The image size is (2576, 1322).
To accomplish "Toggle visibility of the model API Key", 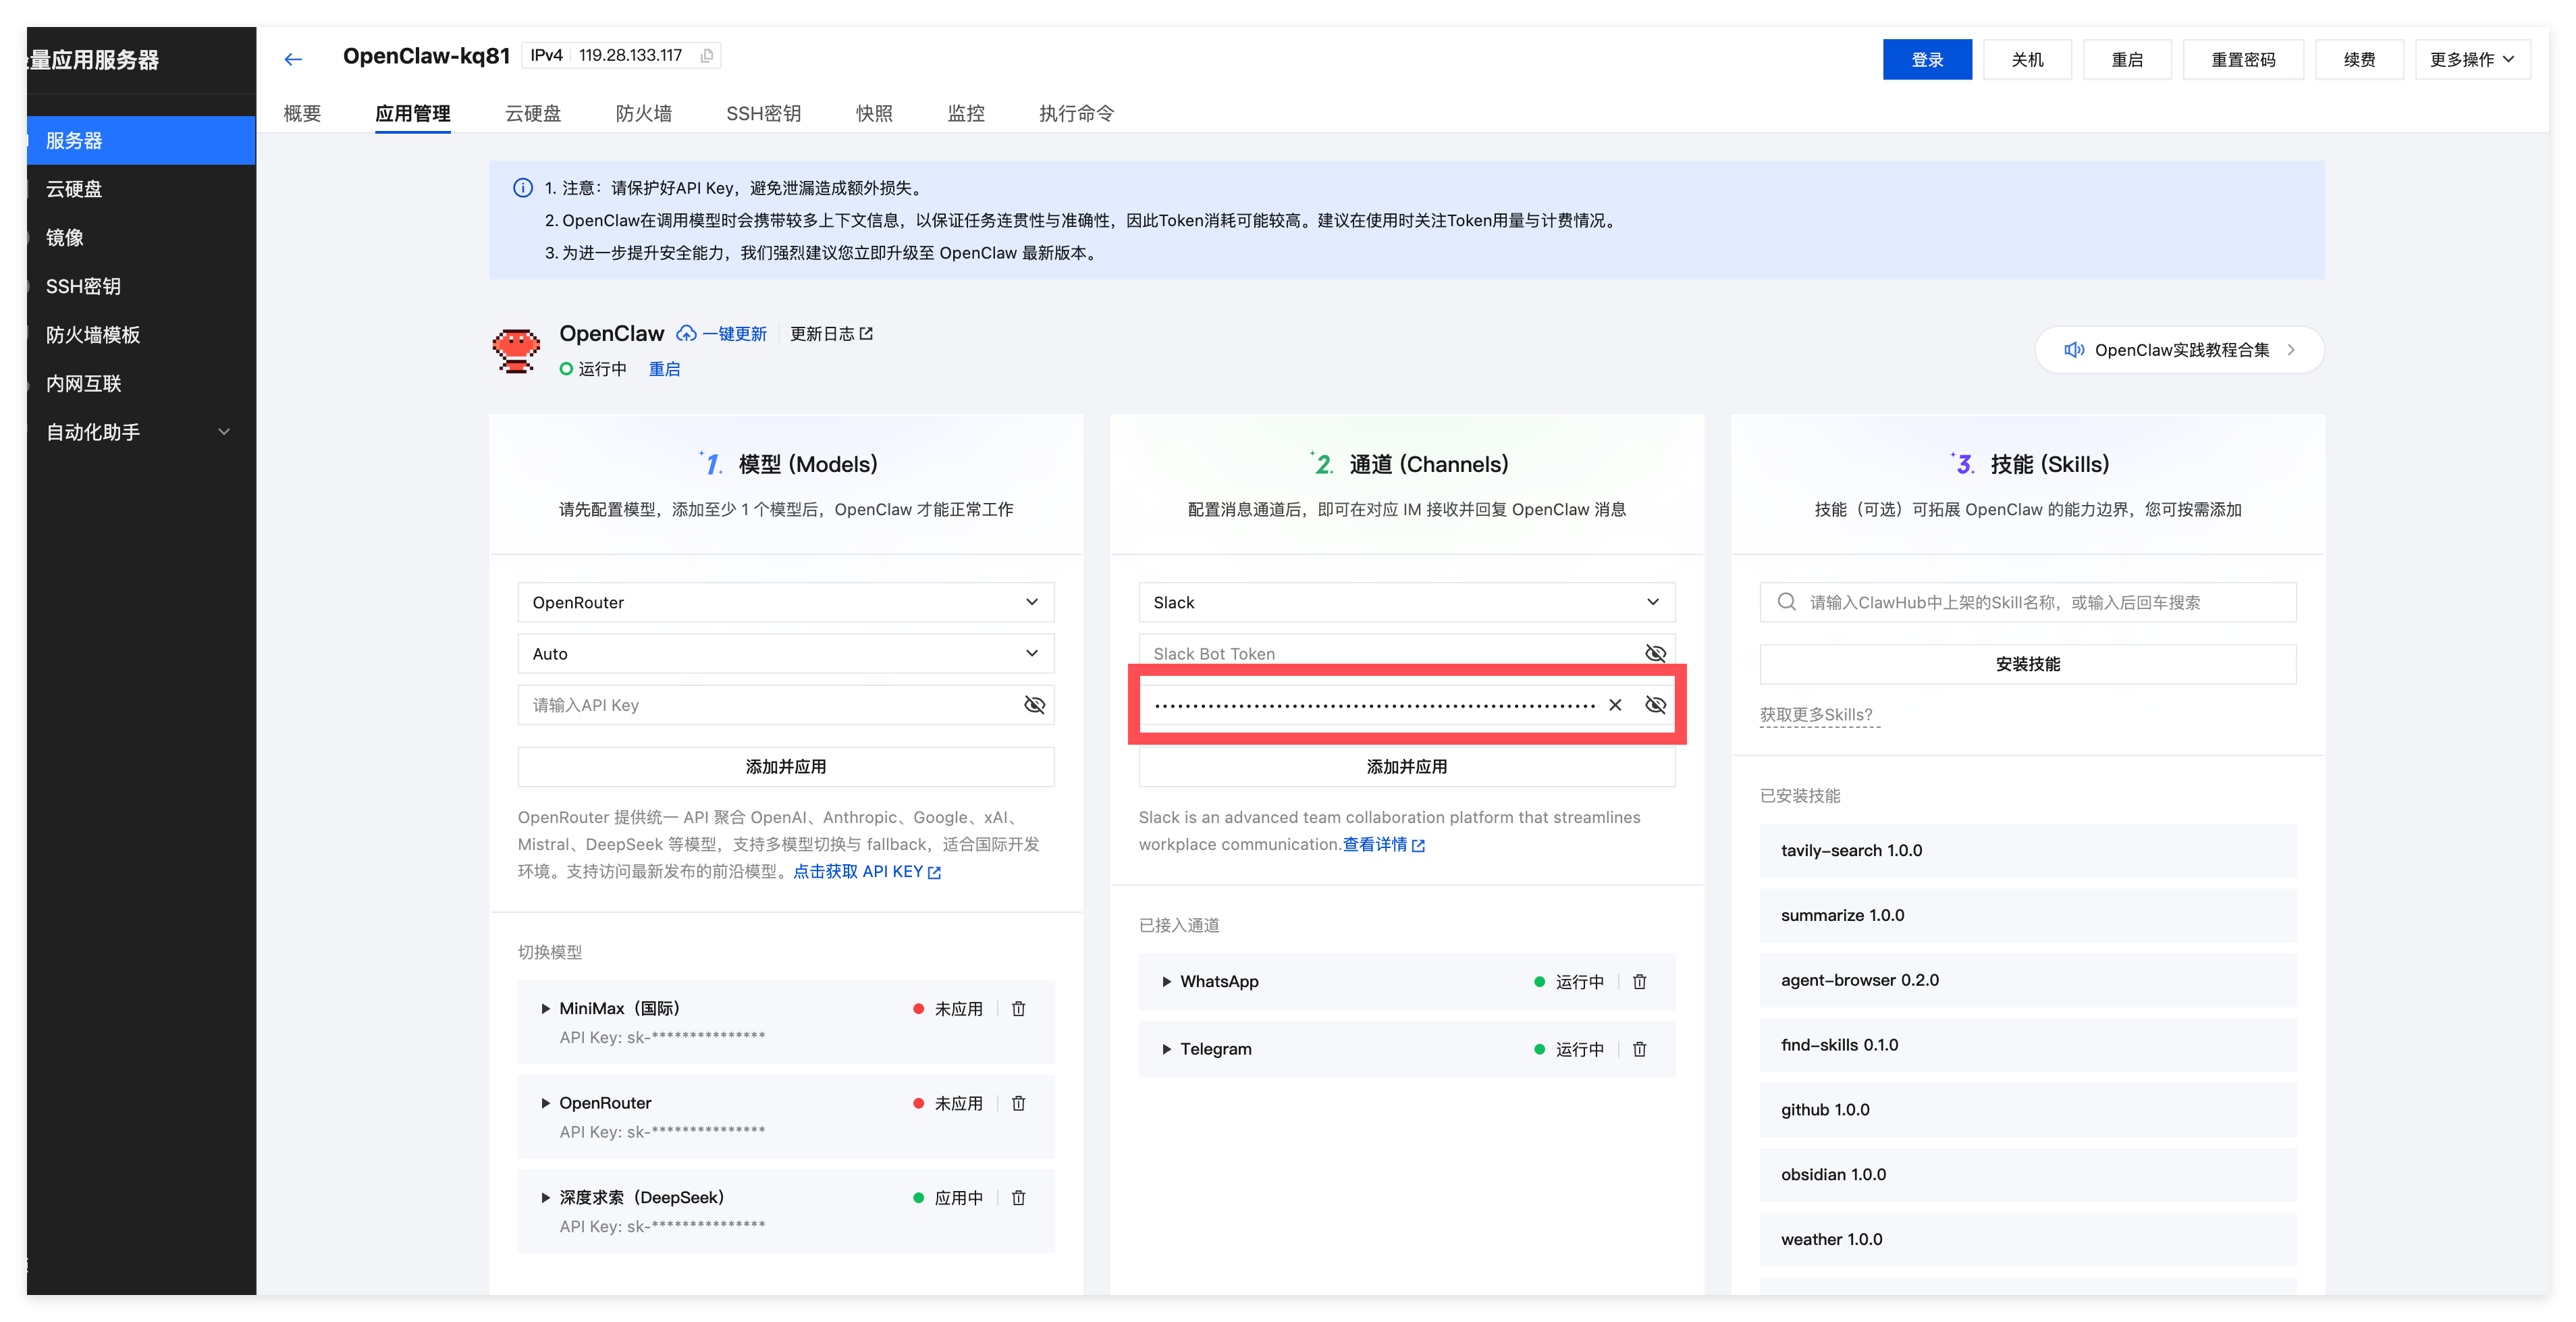I will (1034, 705).
